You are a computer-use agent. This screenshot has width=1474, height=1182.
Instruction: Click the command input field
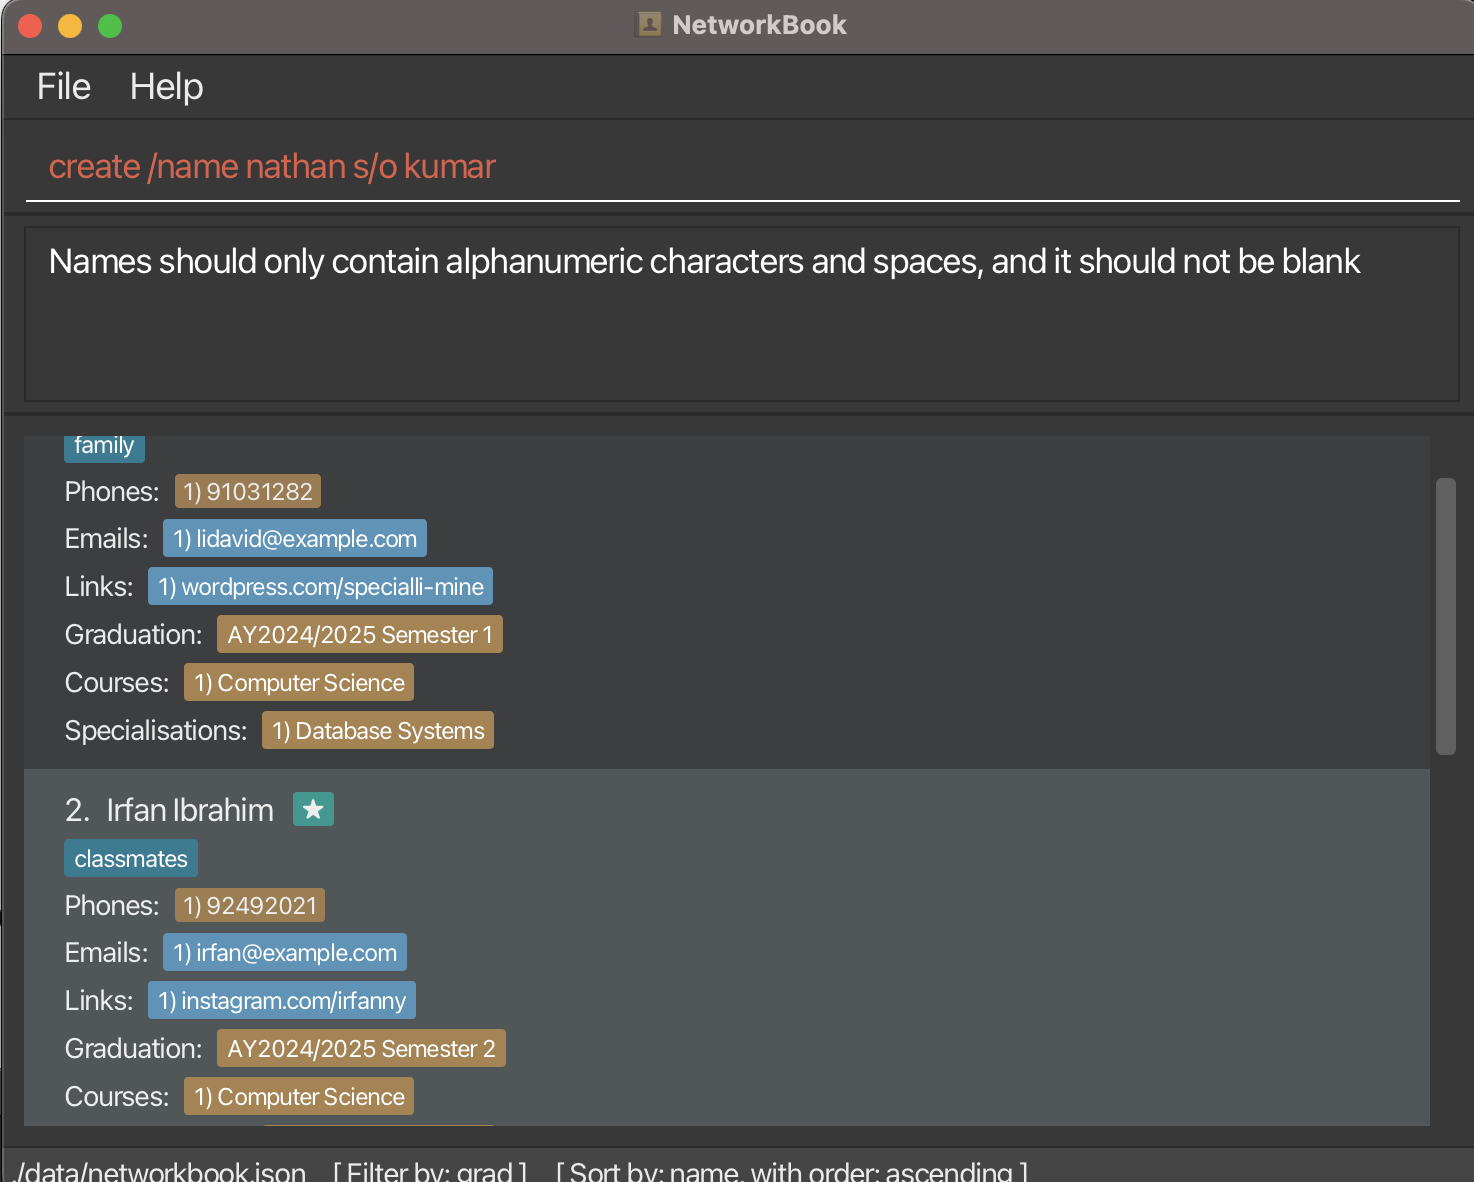pos(740,167)
